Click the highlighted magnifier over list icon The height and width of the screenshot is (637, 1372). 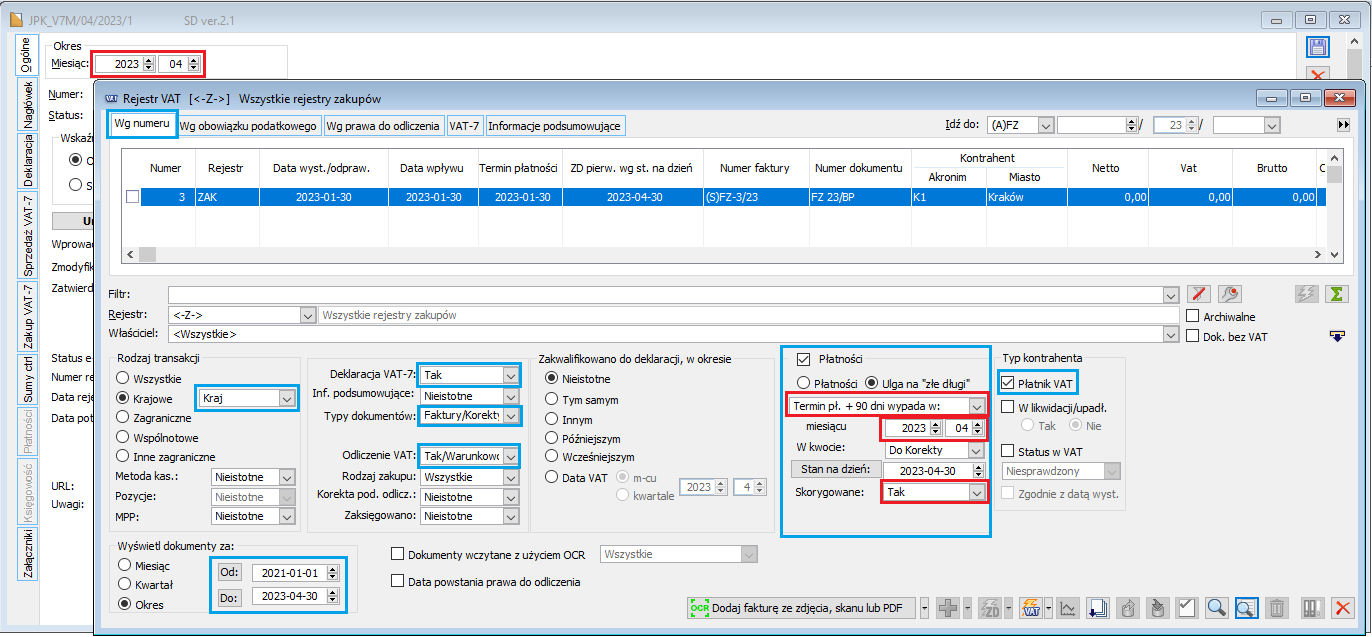tap(1247, 607)
